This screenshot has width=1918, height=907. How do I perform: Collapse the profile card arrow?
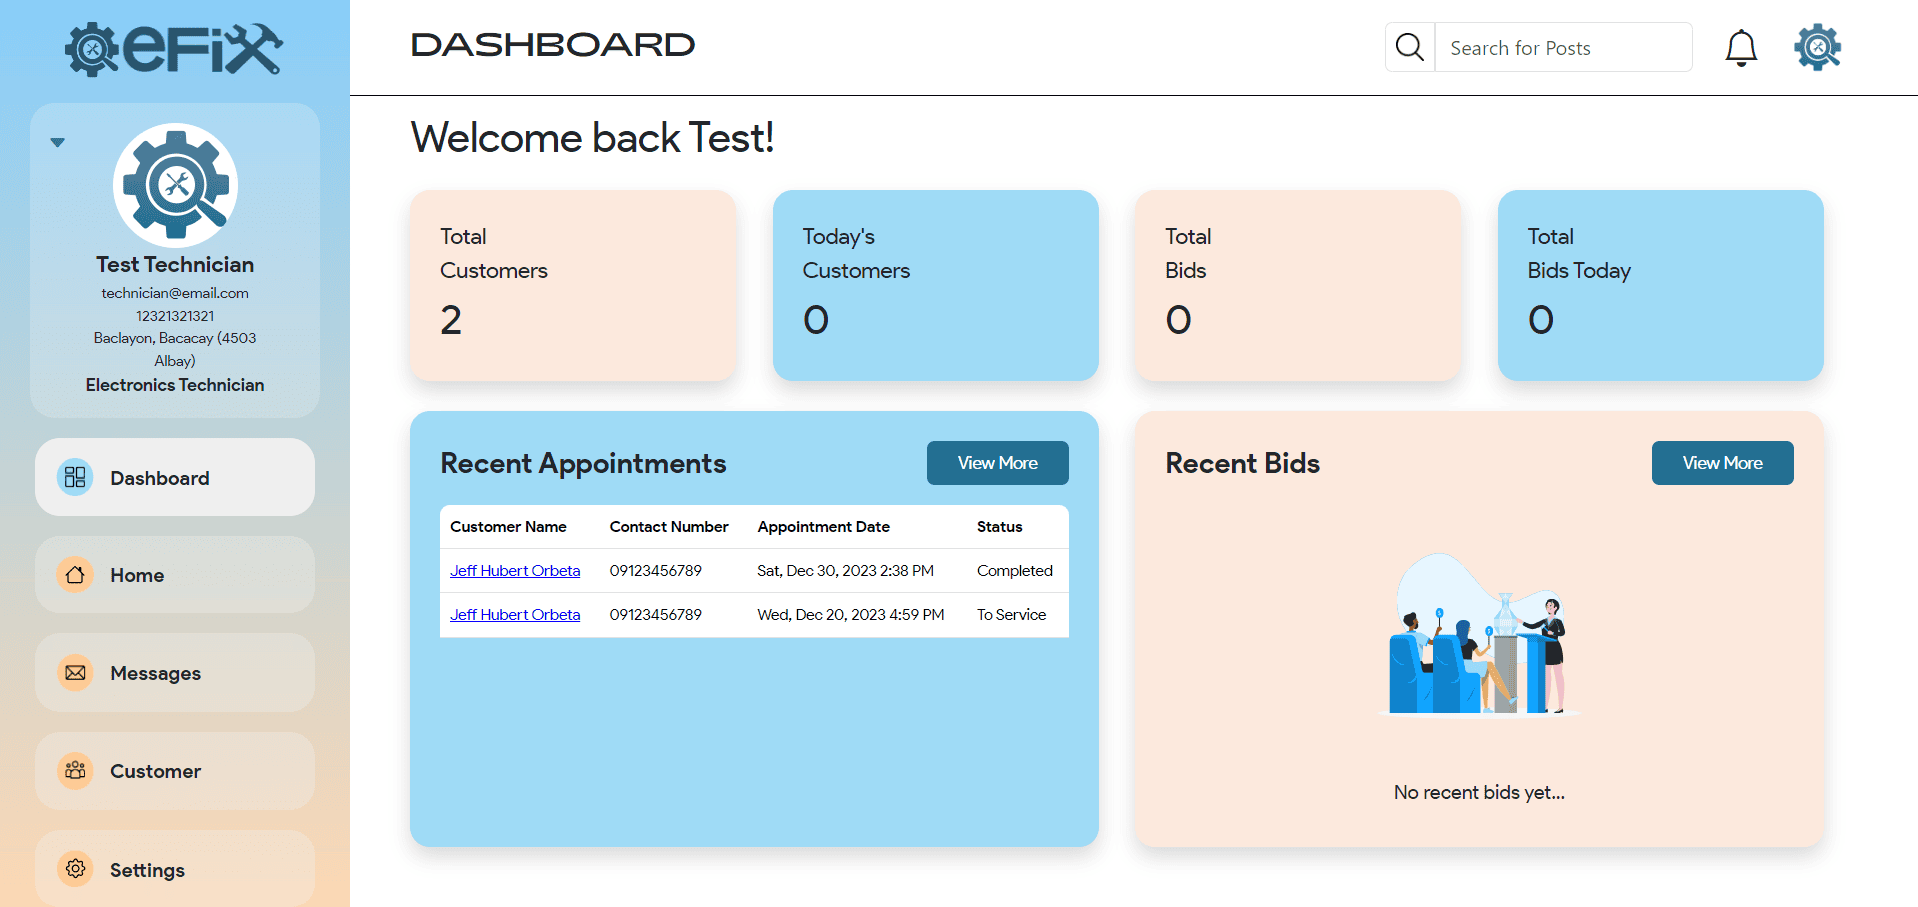click(58, 143)
